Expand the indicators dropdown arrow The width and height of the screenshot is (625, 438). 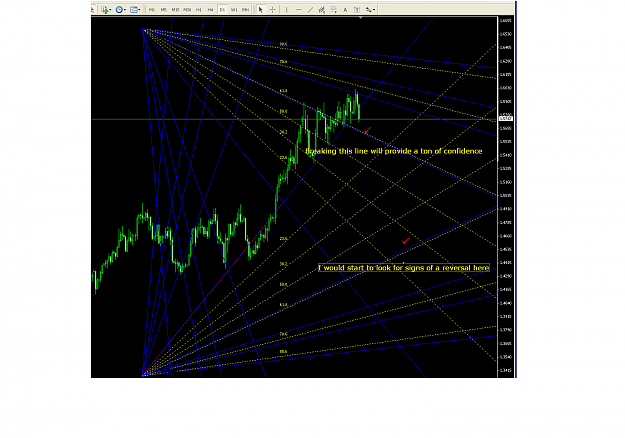(x=110, y=10)
